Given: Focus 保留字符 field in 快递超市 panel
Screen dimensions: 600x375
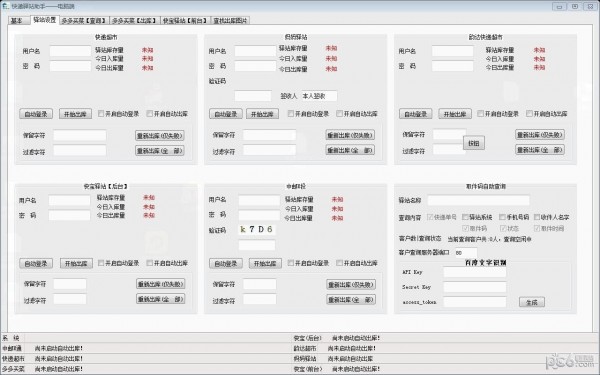Looking at the screenshot, I should [80, 135].
